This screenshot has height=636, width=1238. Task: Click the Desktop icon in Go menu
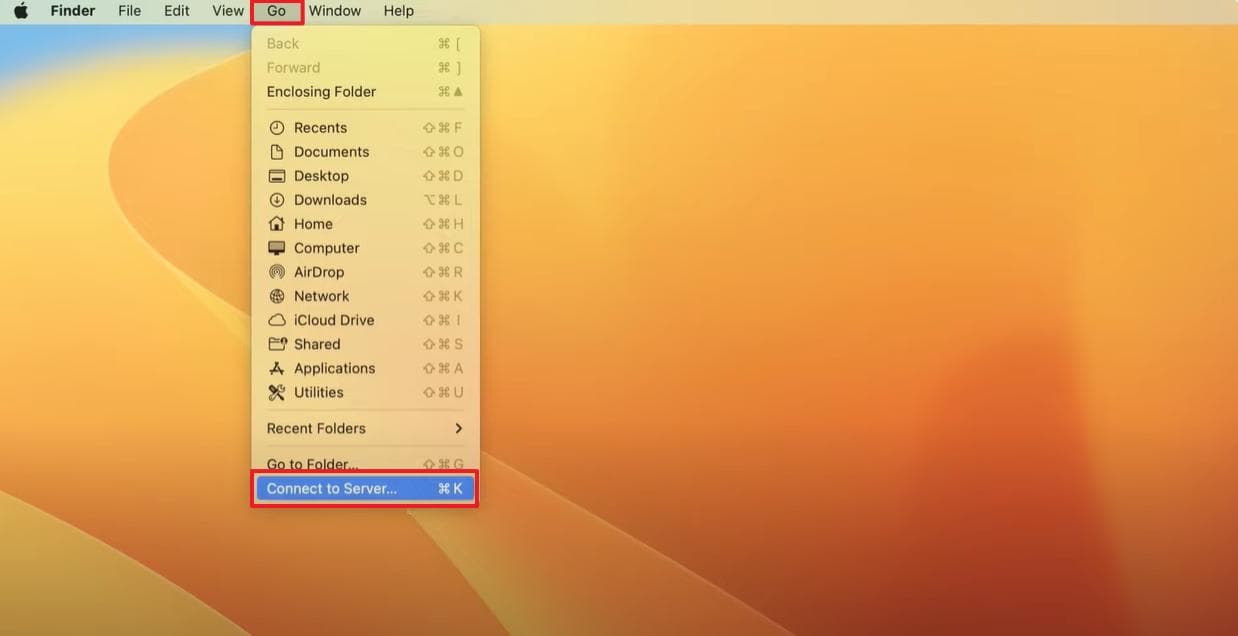tap(277, 176)
